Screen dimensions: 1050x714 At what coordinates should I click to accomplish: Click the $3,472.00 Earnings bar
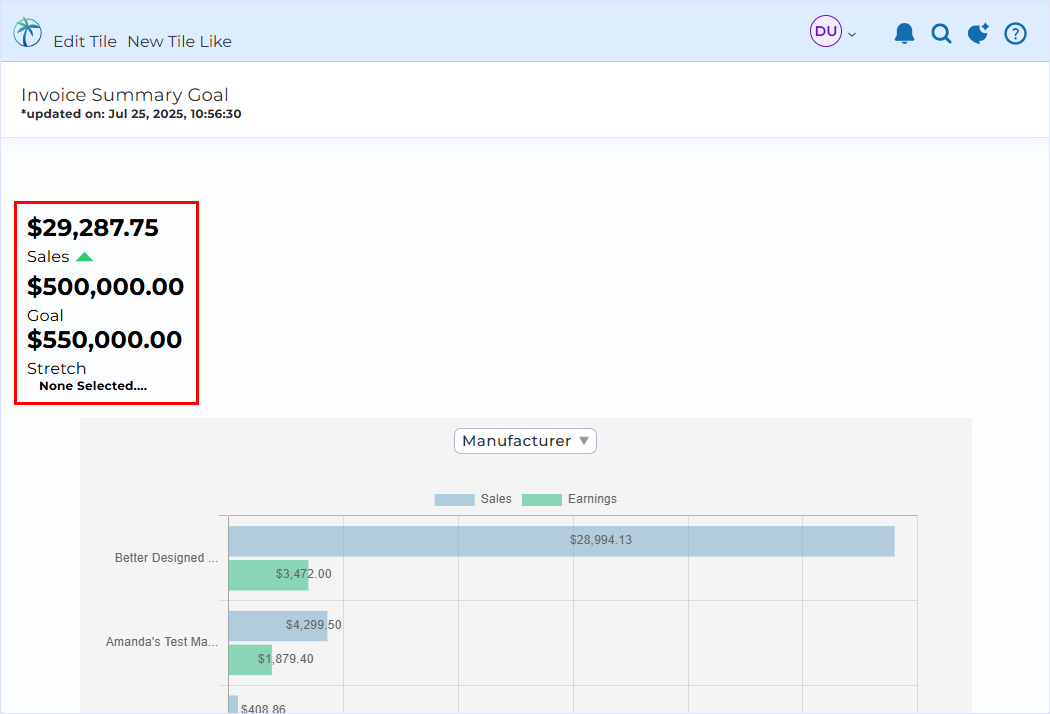(269, 575)
